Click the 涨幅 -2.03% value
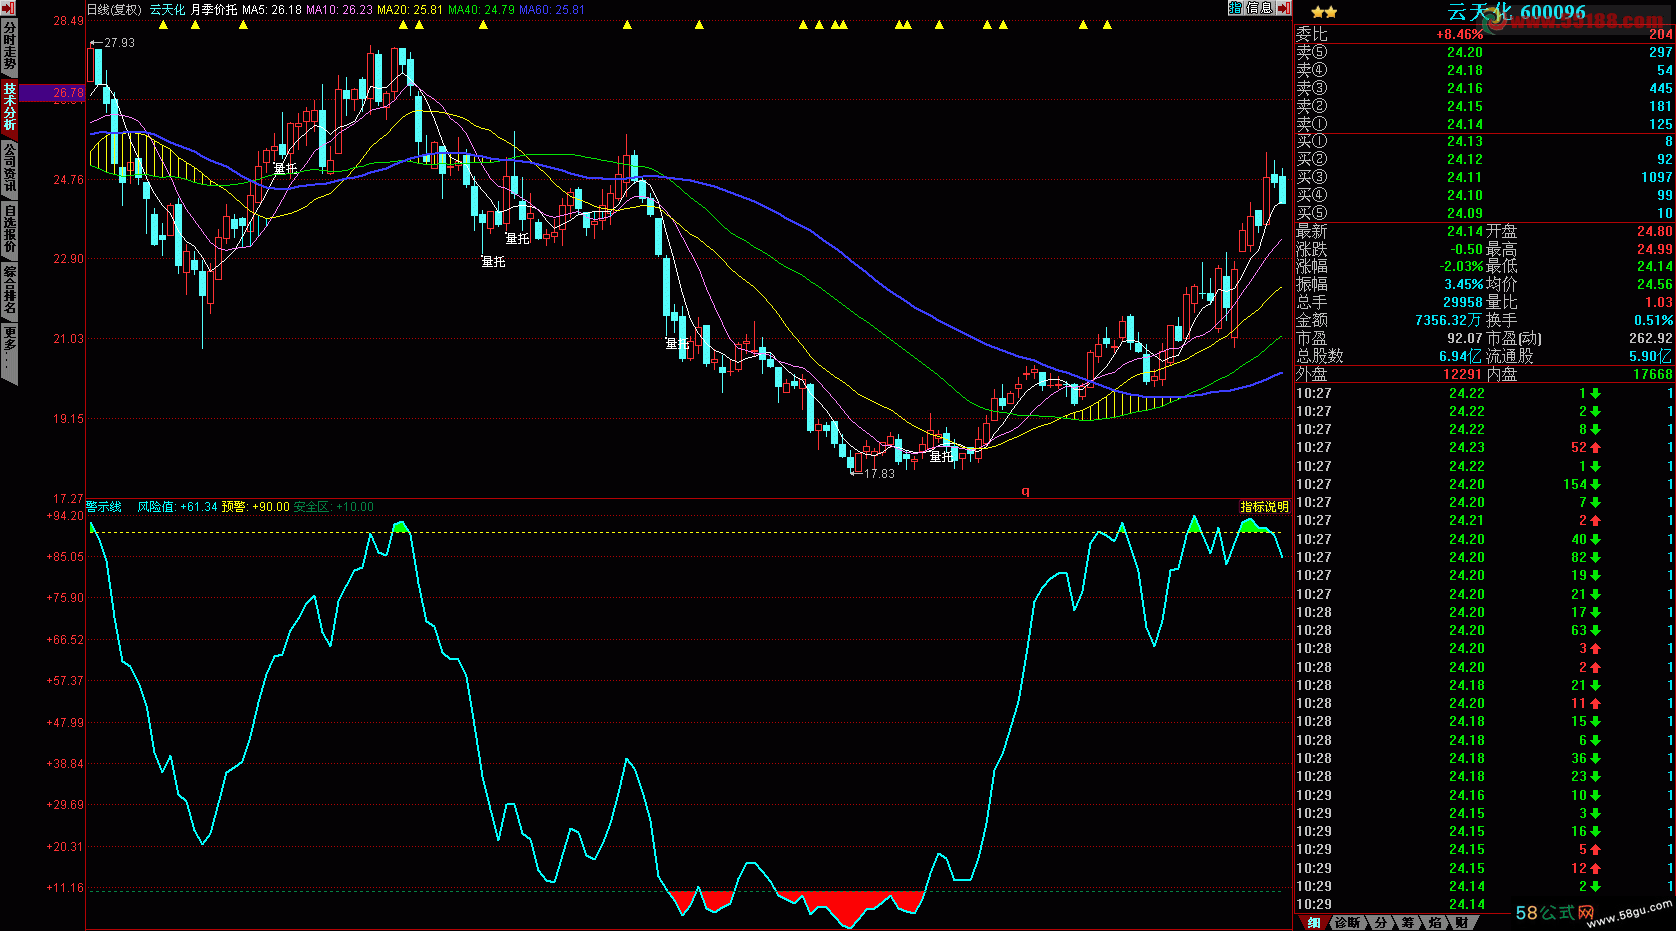 (1462, 267)
